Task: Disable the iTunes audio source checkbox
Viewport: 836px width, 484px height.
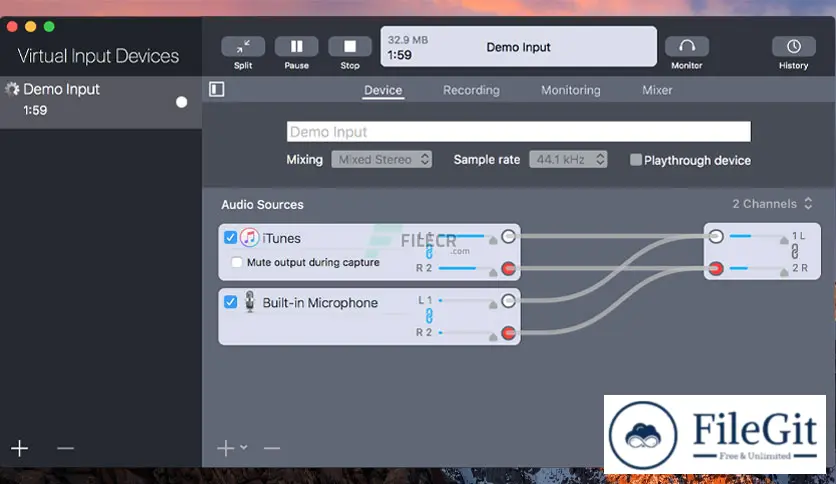Action: tap(231, 238)
